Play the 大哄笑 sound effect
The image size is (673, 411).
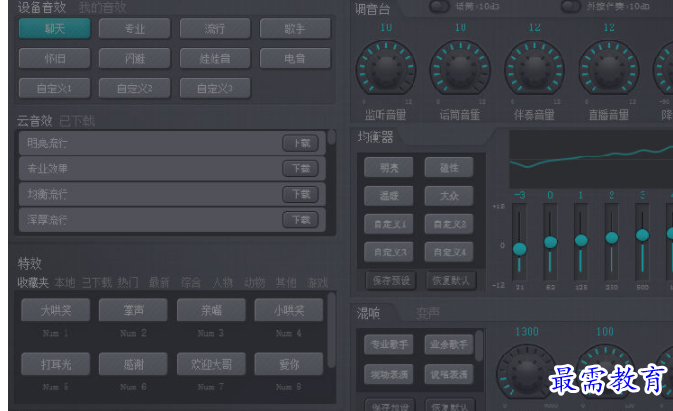tap(56, 310)
